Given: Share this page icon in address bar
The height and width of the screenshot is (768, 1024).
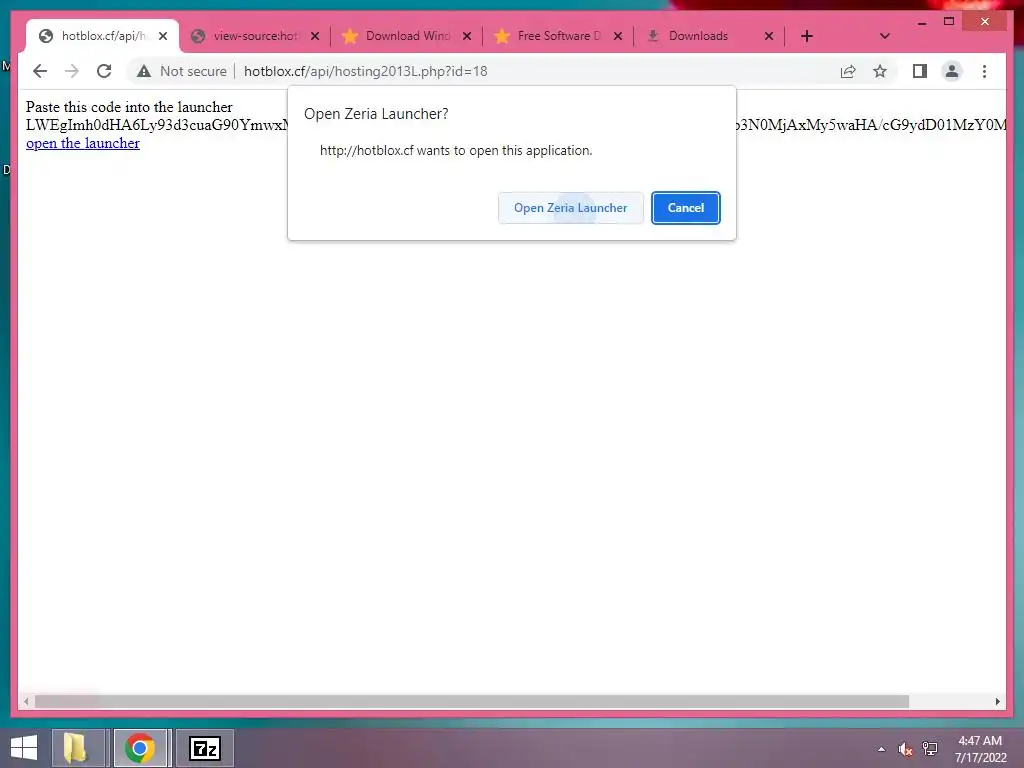Looking at the screenshot, I should [x=848, y=71].
